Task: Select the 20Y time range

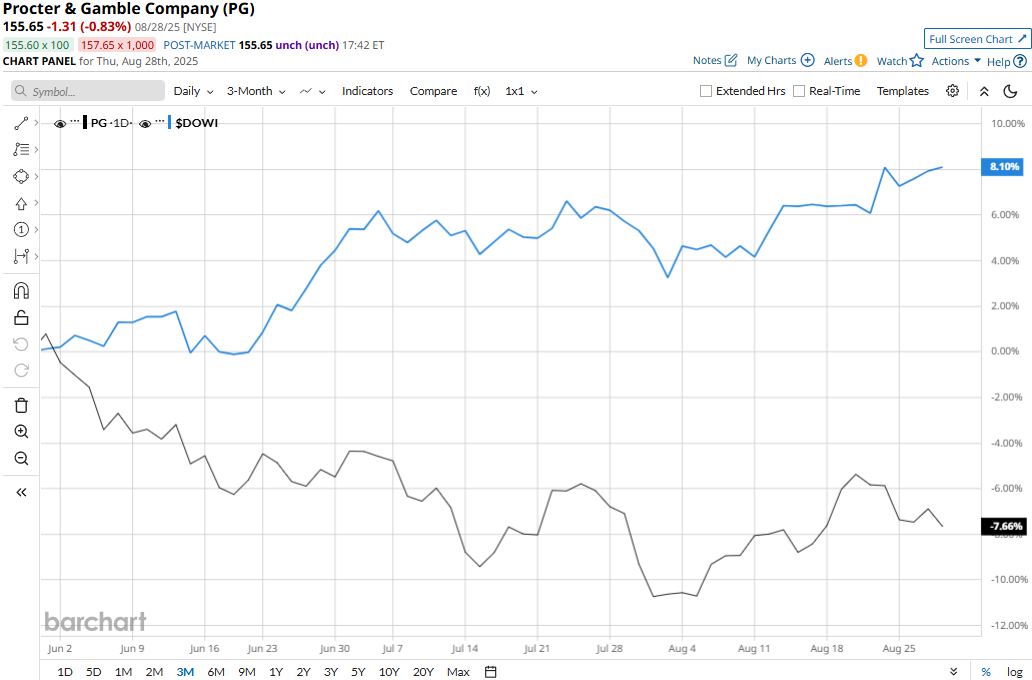Action: 423,671
